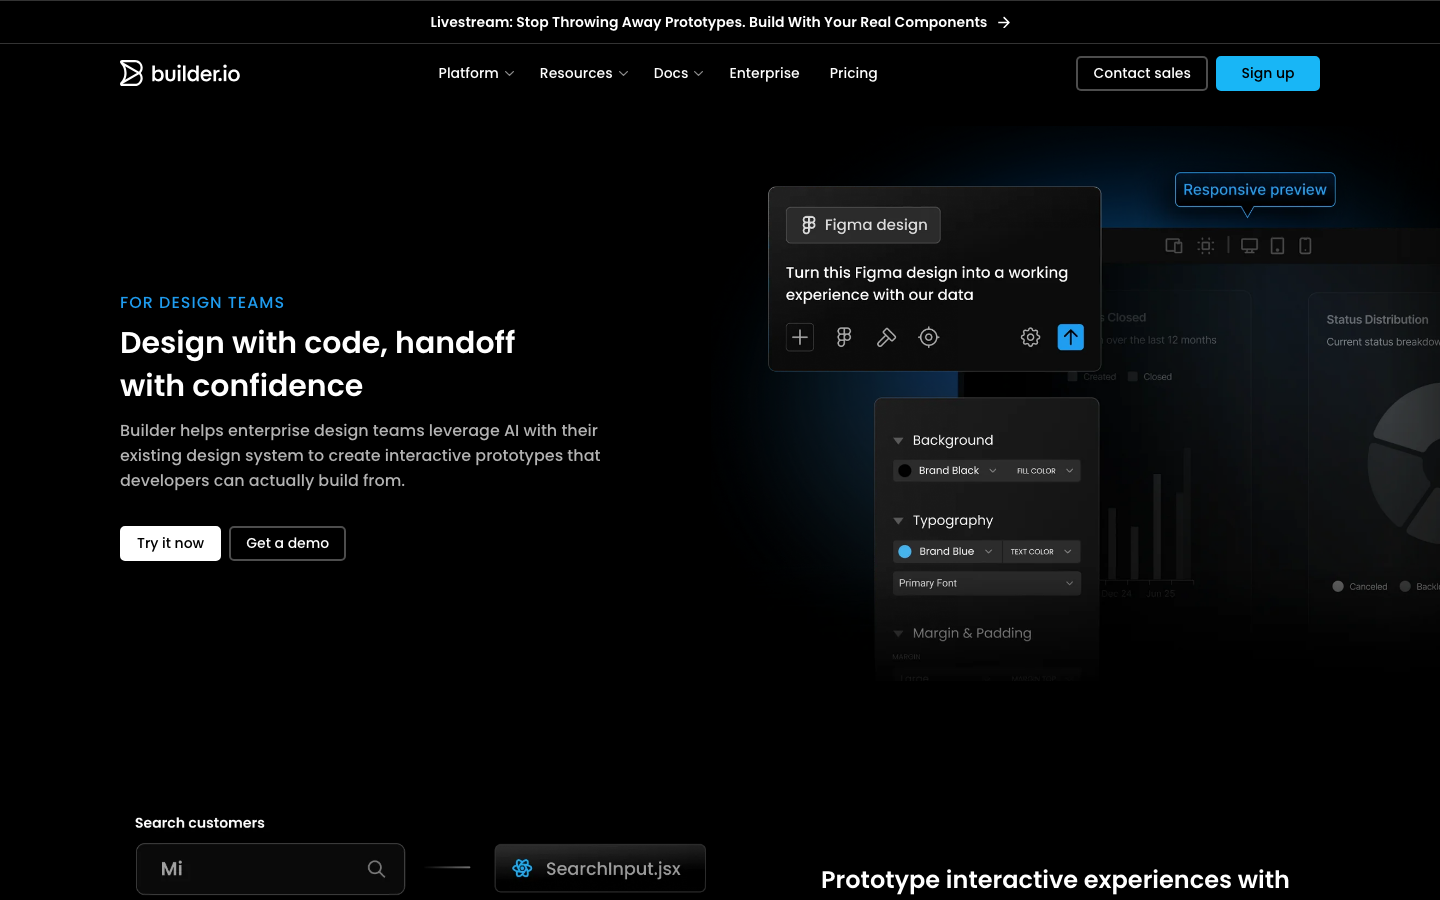Click the target crosshair icon
The image size is (1440, 900).
click(929, 337)
